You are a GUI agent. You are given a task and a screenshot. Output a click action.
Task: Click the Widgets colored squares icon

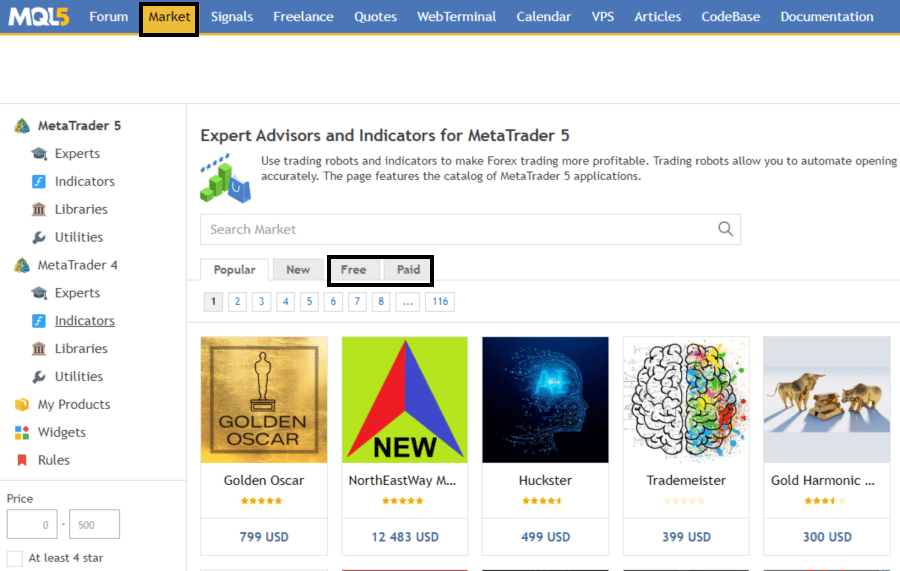tap(22, 433)
